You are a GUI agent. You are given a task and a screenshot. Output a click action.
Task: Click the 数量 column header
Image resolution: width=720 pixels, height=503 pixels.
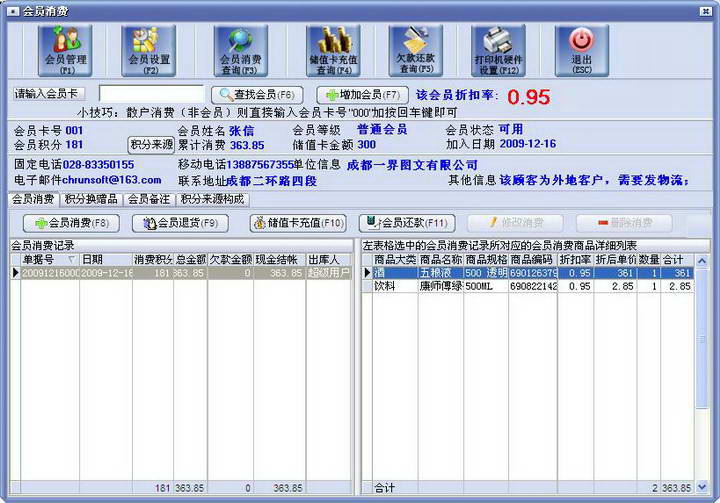(649, 260)
